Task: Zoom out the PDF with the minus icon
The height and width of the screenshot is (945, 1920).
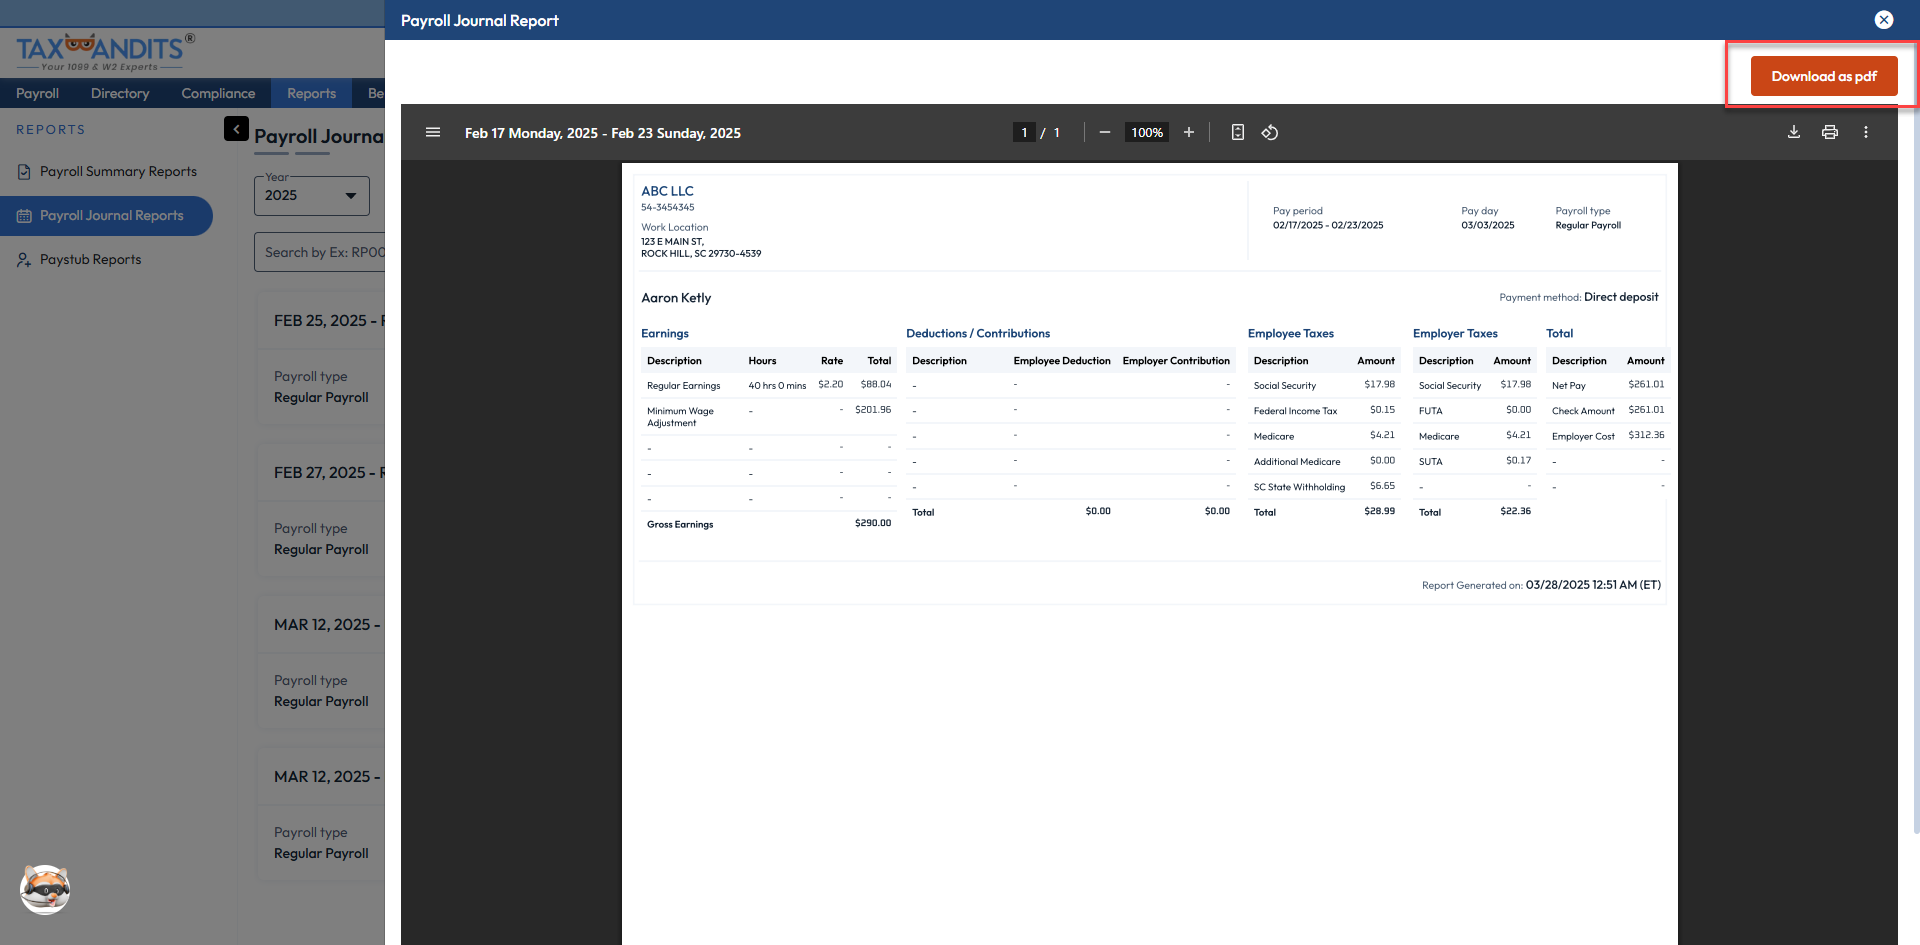Action: tap(1105, 132)
